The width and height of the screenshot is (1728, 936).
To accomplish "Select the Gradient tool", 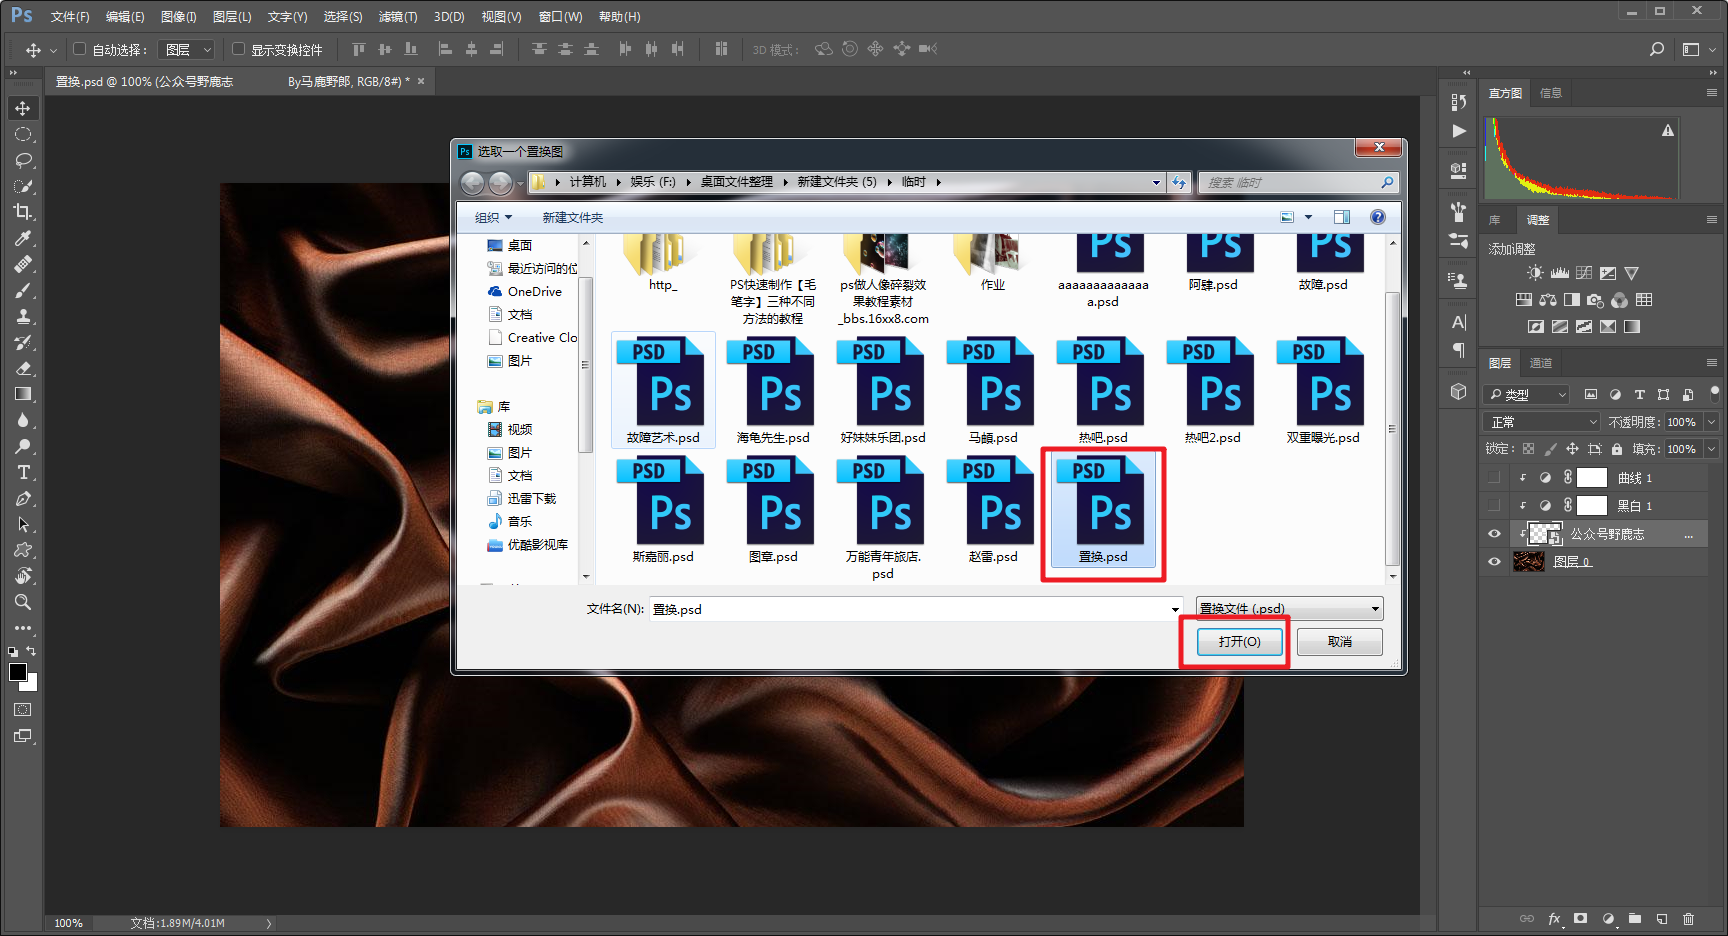I will coord(22,394).
